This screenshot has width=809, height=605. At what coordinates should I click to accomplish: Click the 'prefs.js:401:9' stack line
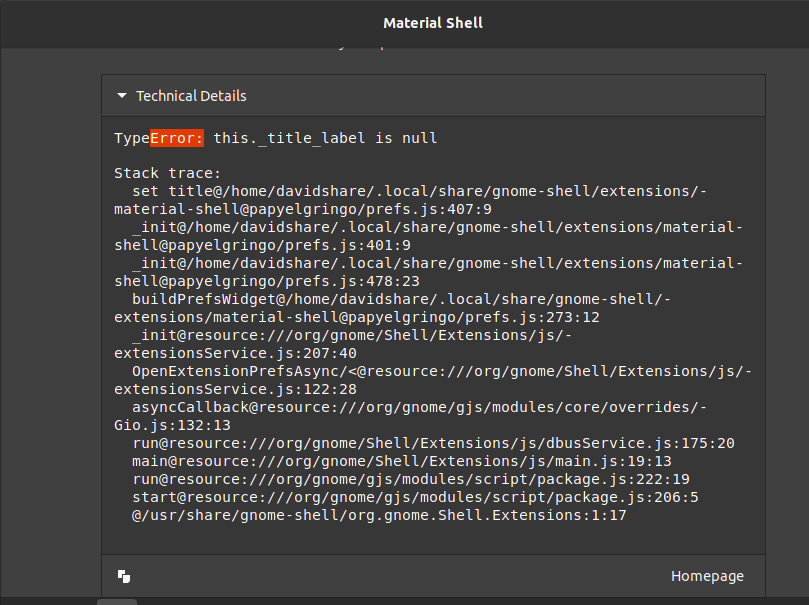(x=263, y=245)
